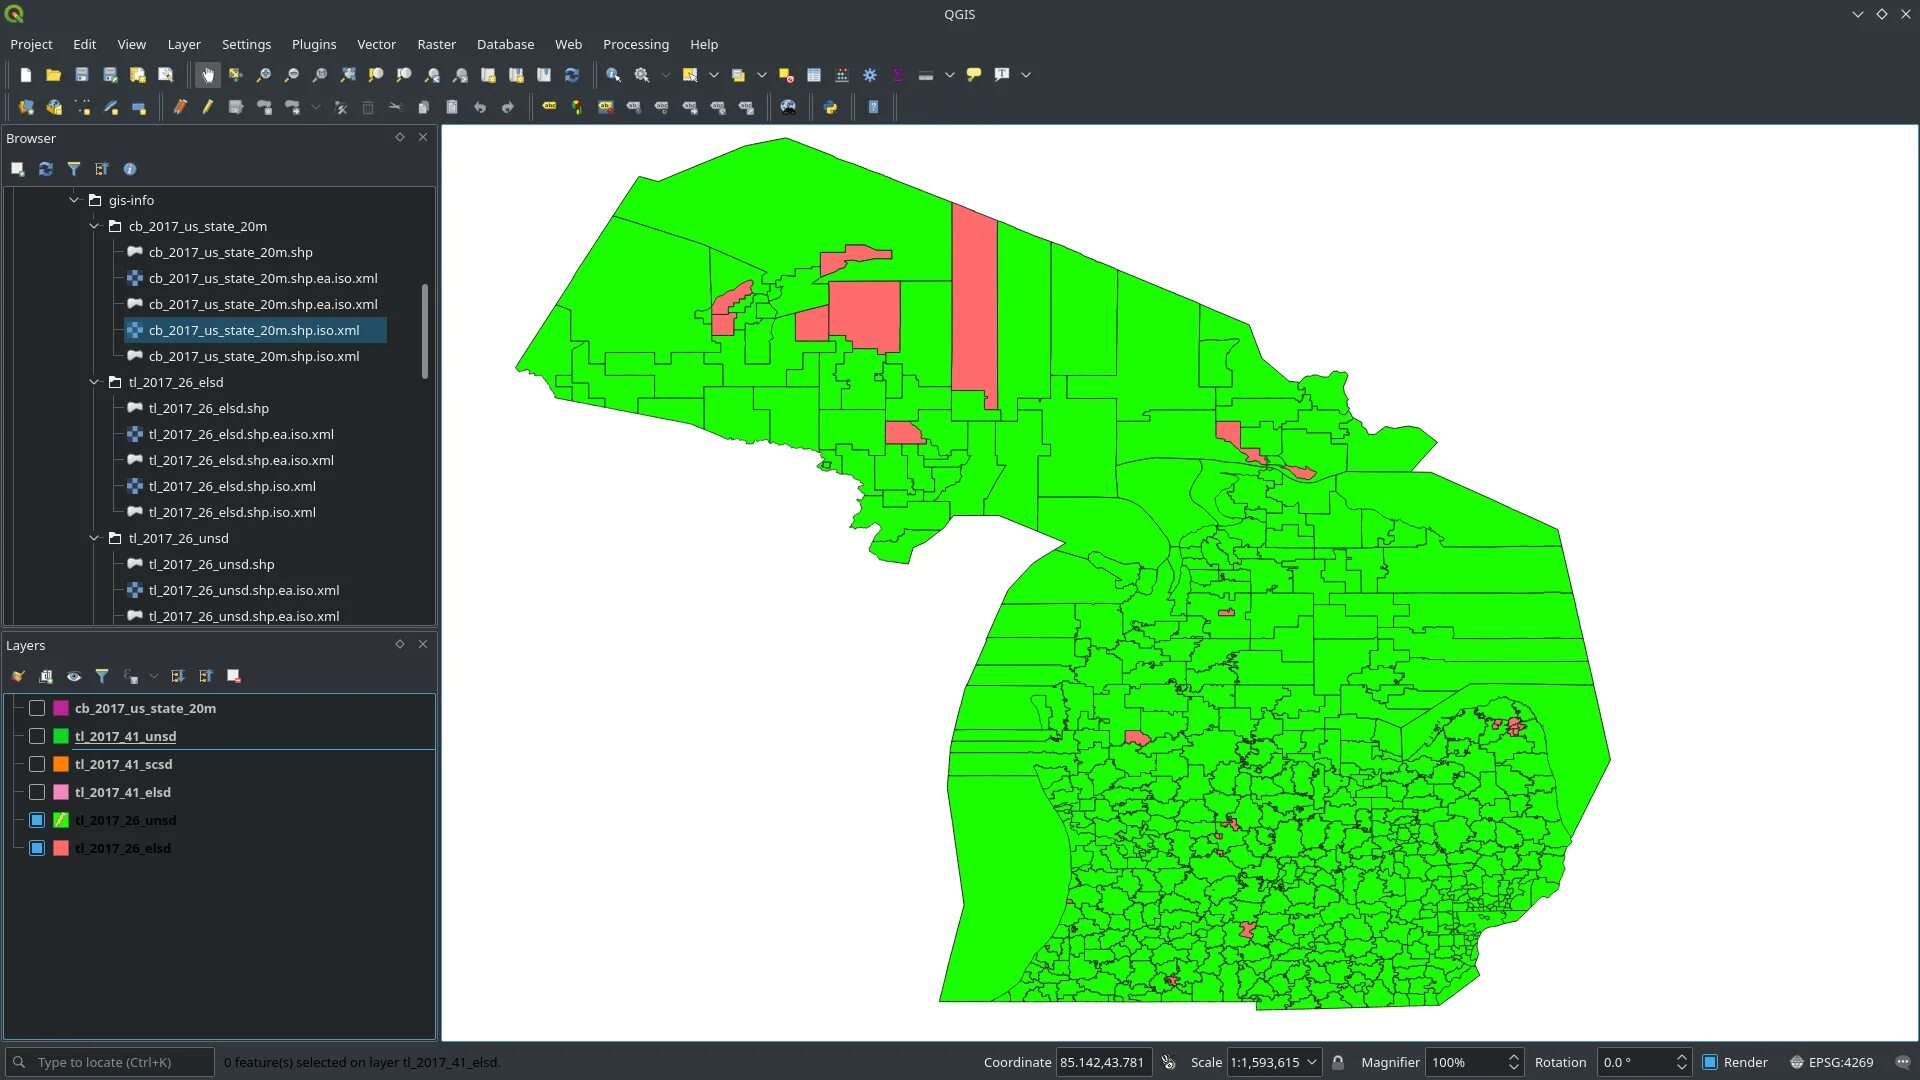Click the Python console icon

(830, 107)
